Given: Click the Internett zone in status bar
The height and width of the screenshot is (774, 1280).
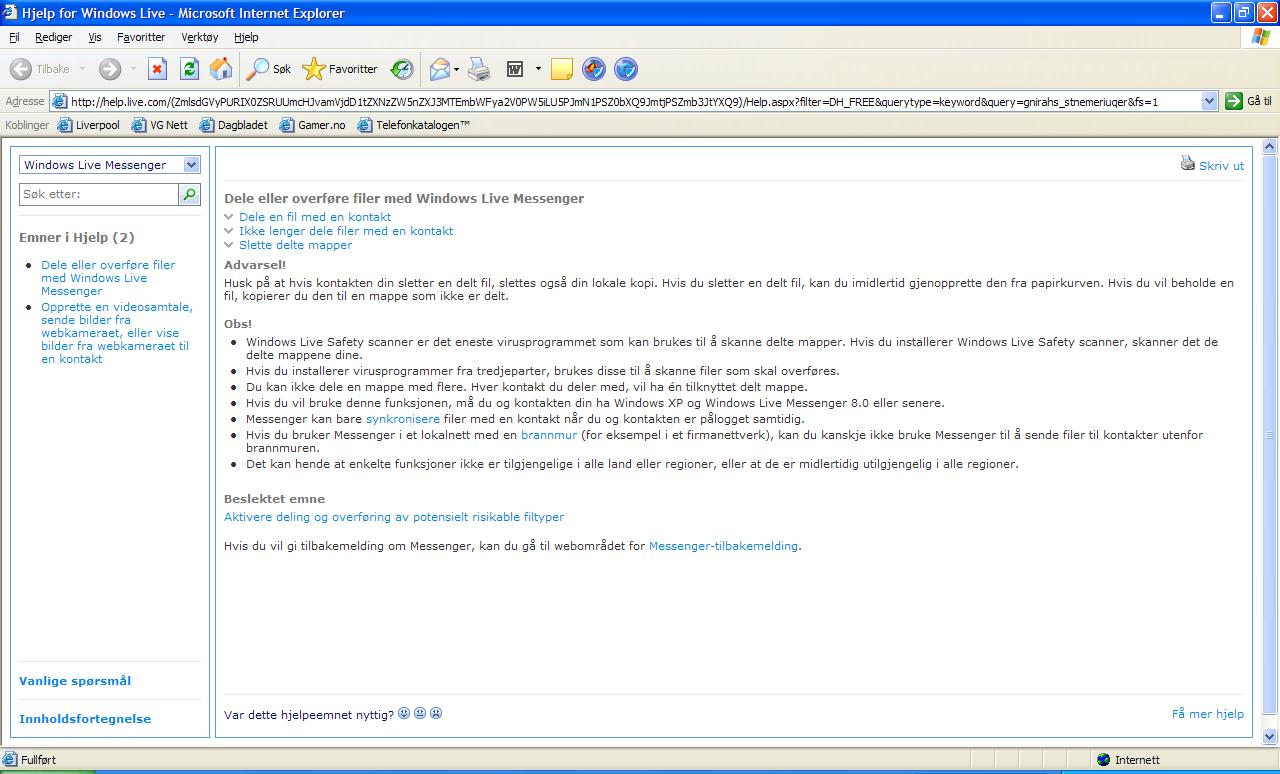Looking at the screenshot, I should tap(1128, 760).
